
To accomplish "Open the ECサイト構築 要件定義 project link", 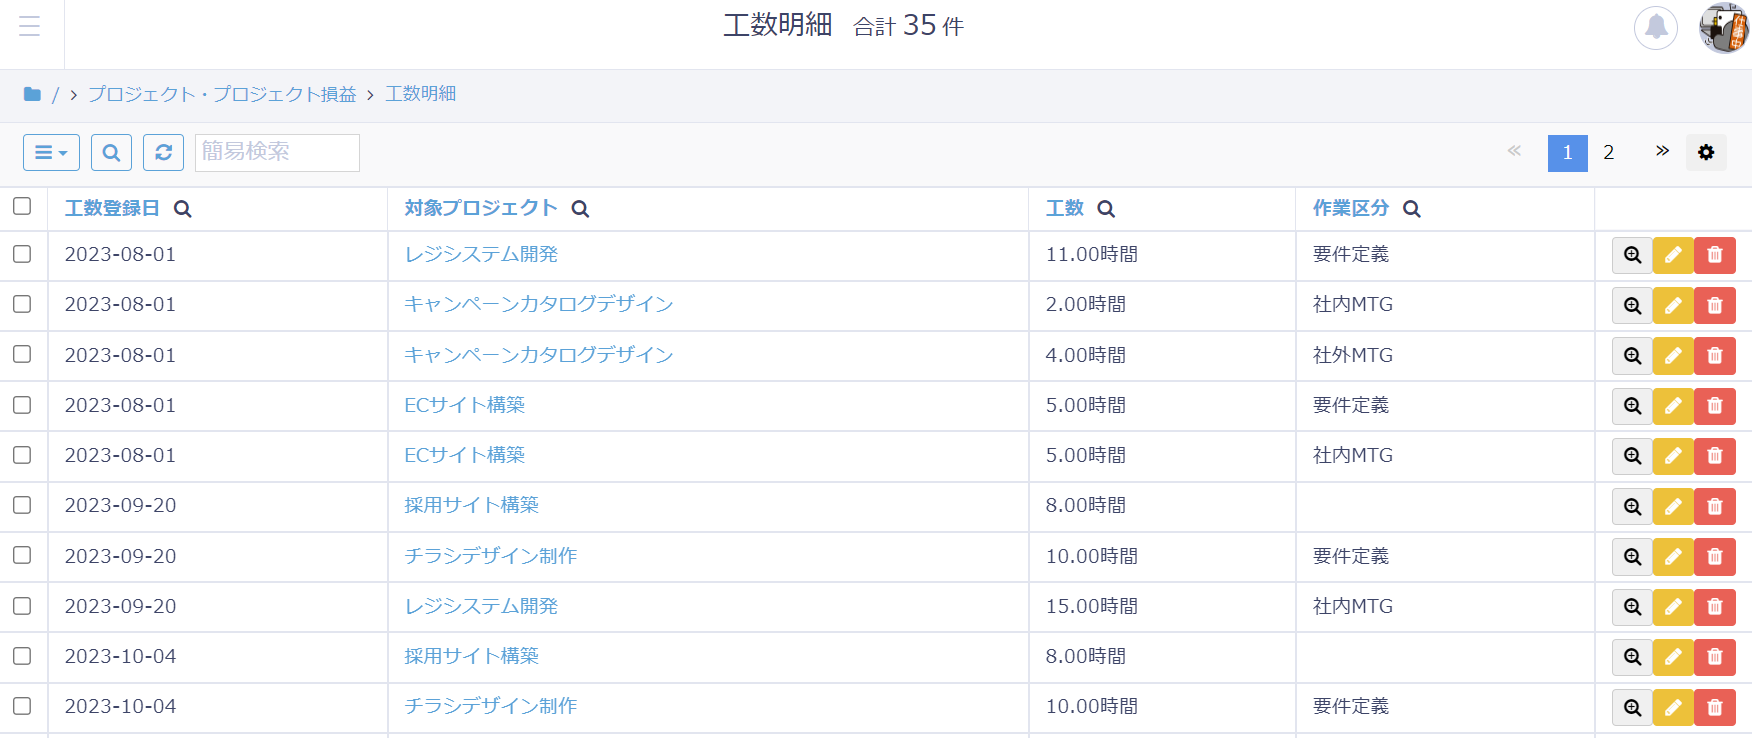I will (x=464, y=405).
